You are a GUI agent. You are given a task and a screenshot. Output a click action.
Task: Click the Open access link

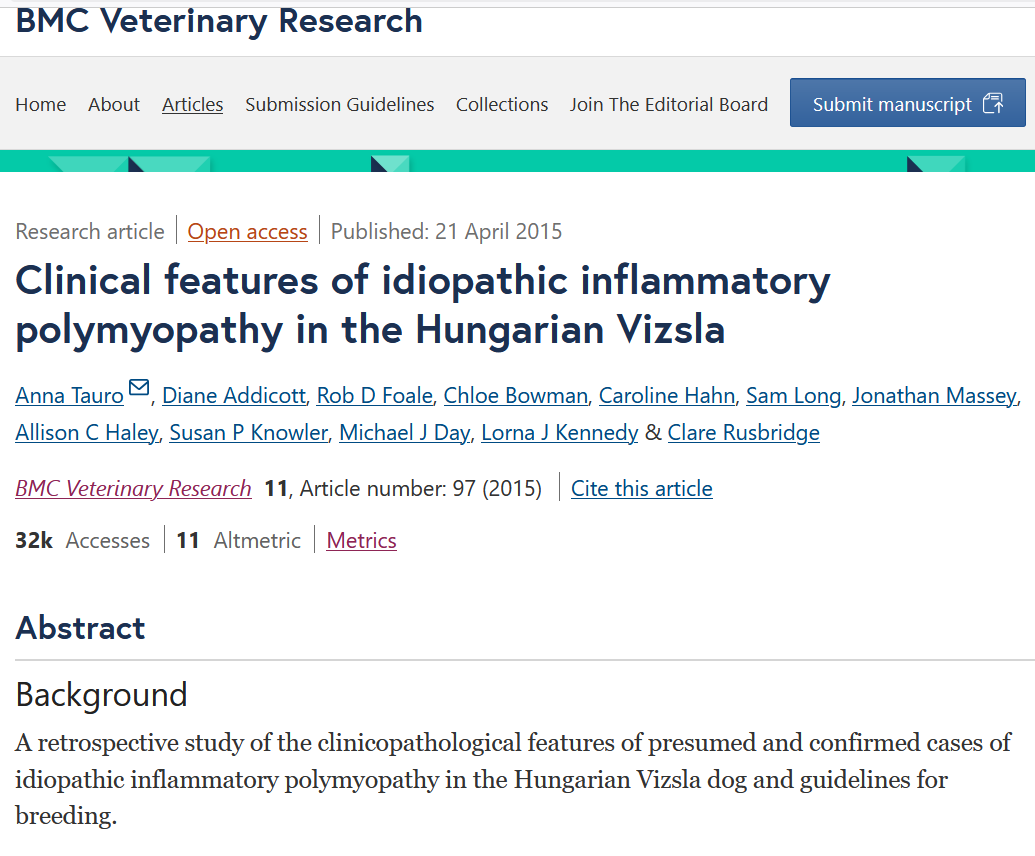[247, 232]
